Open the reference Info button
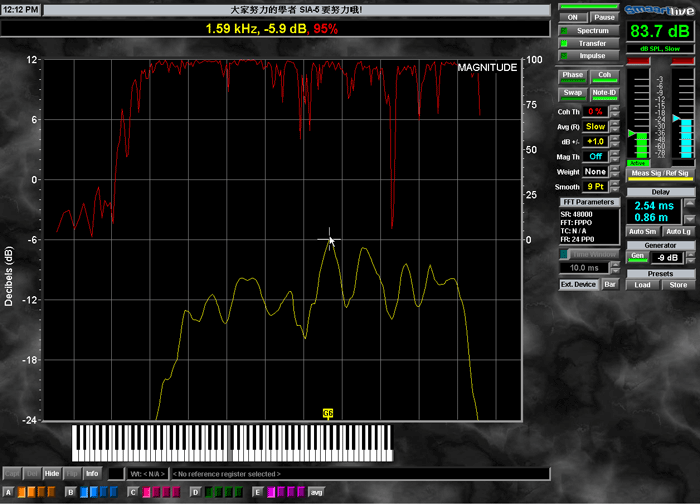Screen dimensions: 700x504 click(91, 473)
